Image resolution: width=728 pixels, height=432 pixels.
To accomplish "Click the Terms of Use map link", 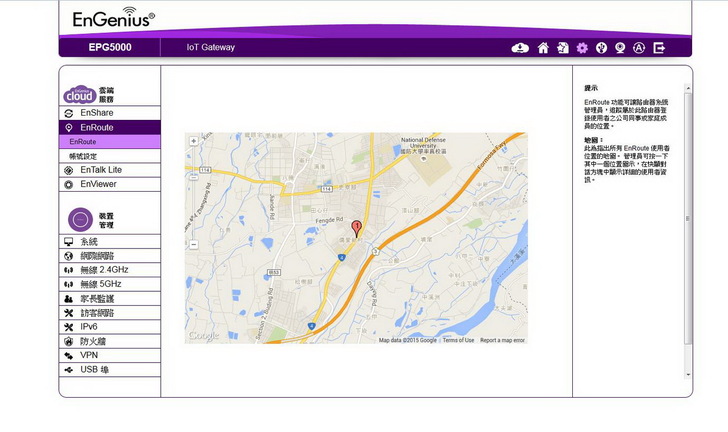I will [458, 340].
